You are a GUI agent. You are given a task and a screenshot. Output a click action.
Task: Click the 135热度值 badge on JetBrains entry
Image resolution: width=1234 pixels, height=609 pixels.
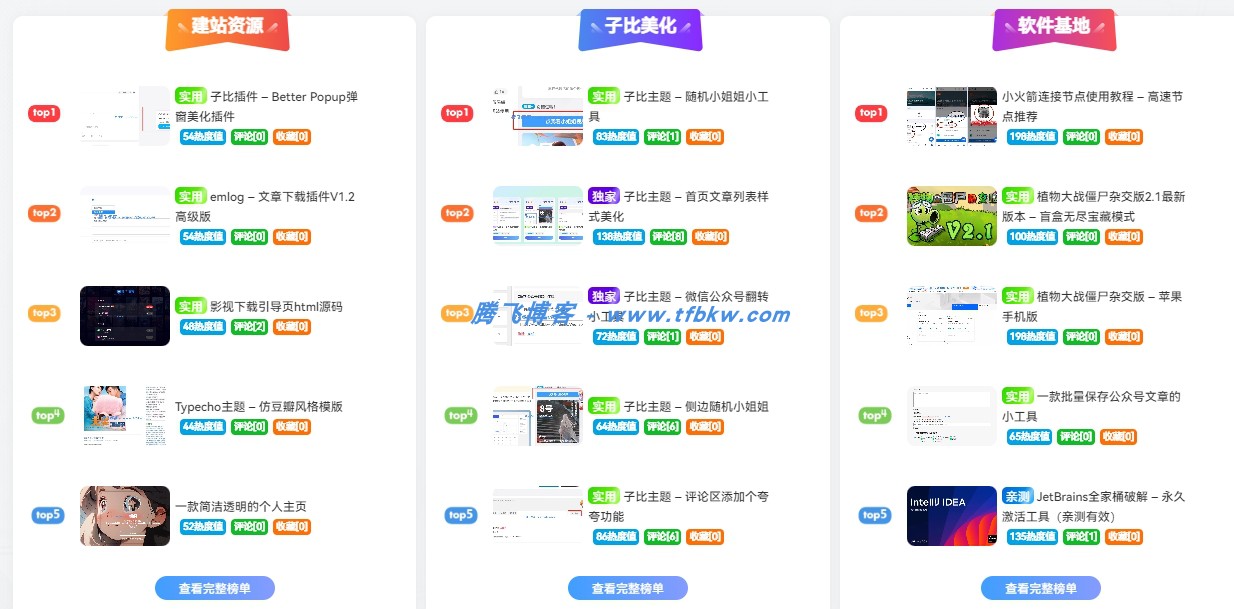pyautogui.click(x=1032, y=536)
